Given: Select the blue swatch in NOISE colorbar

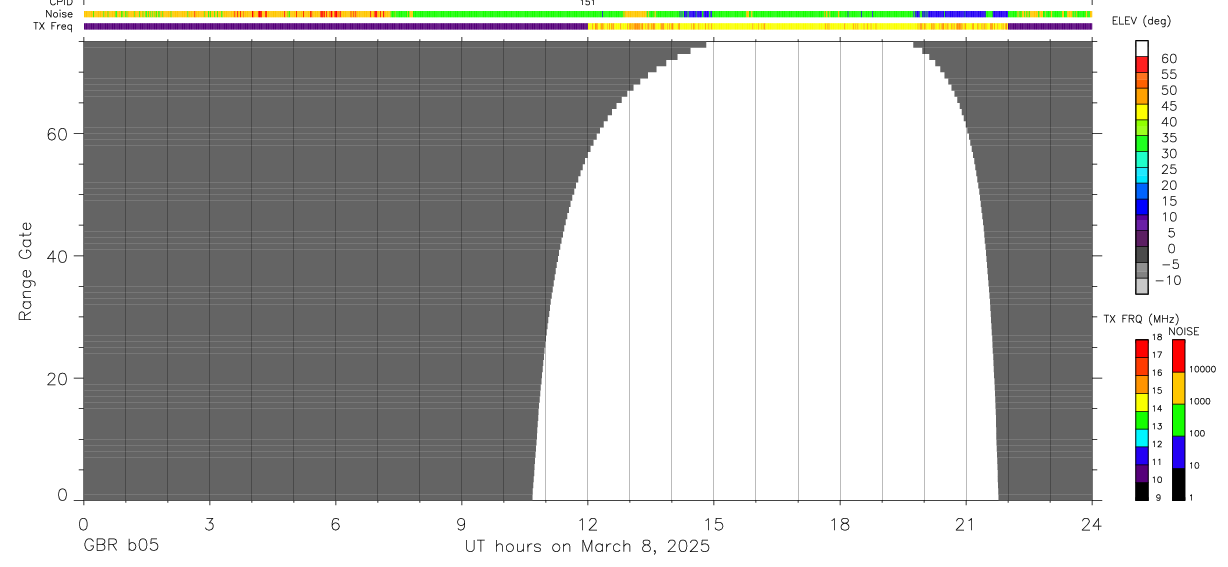Looking at the screenshot, I should [1178, 452].
